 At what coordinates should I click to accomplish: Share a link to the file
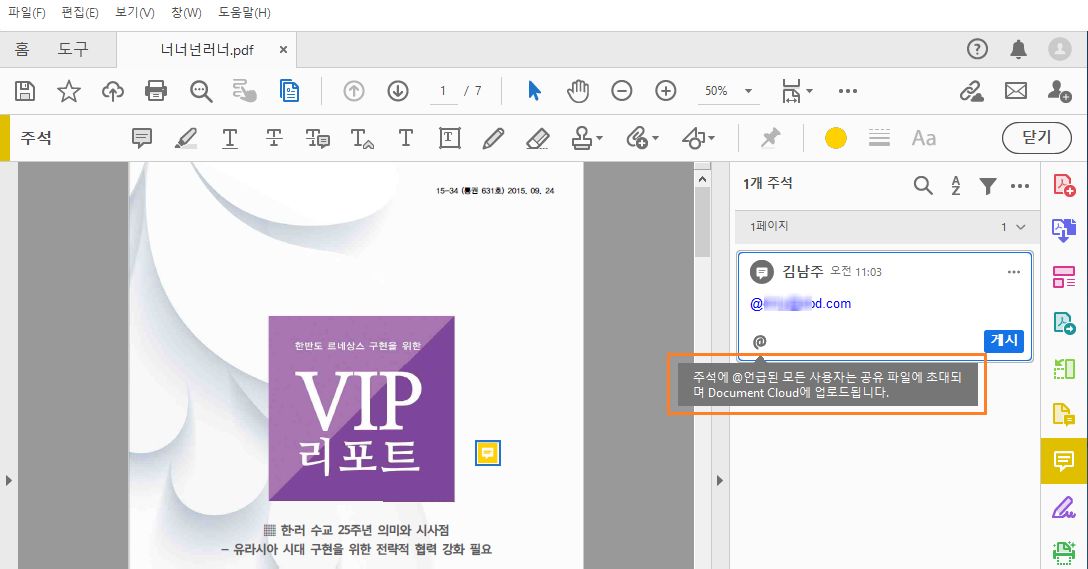click(971, 91)
